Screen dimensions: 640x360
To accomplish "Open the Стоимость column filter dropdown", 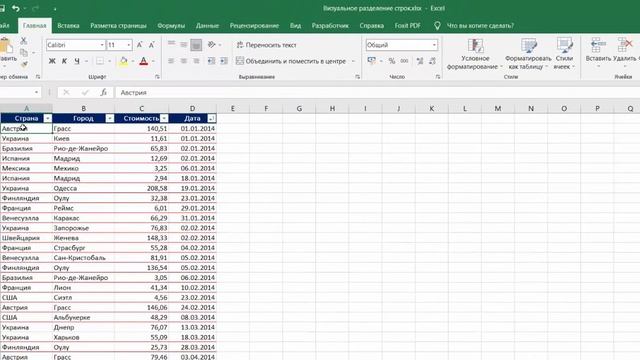I will (164, 118).
